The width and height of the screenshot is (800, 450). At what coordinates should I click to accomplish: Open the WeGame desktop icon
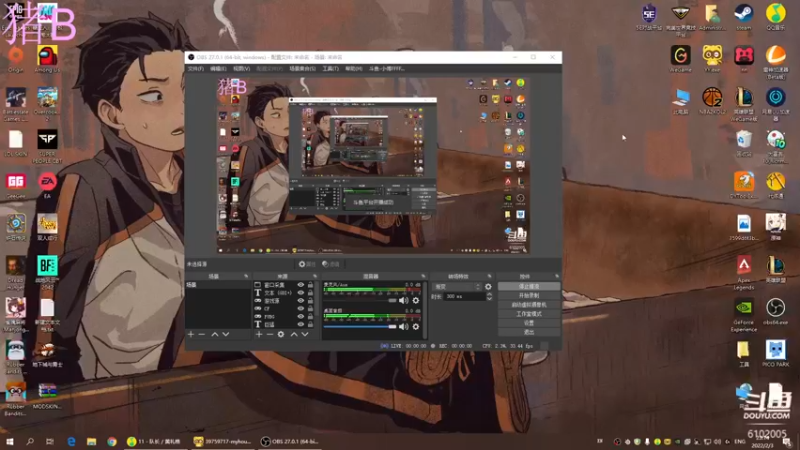click(681, 59)
